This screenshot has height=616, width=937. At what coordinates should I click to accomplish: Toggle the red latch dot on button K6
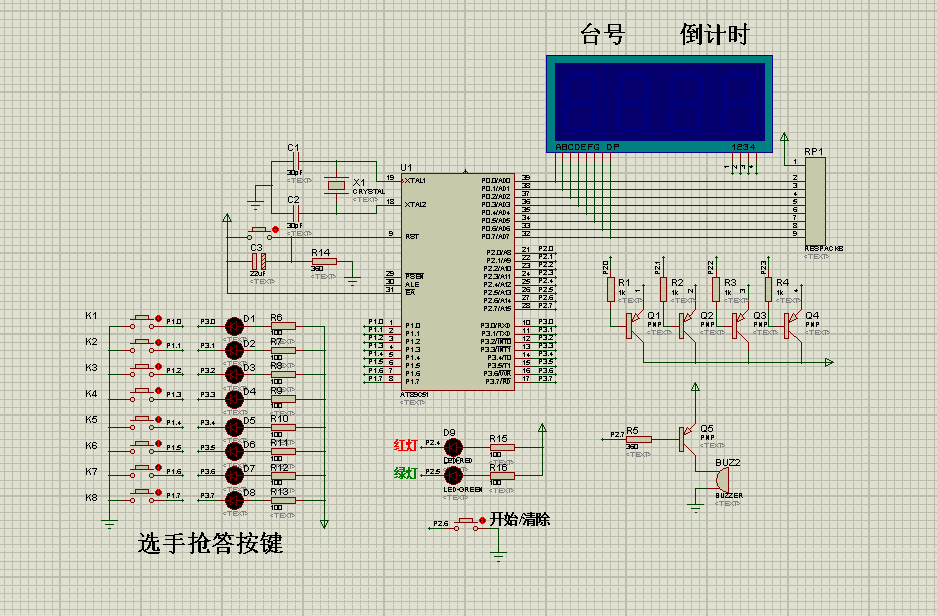[158, 444]
